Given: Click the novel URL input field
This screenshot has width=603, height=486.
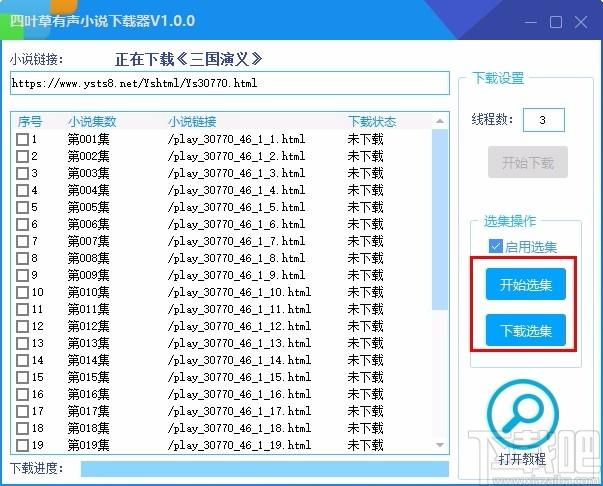Looking at the screenshot, I should (x=230, y=83).
